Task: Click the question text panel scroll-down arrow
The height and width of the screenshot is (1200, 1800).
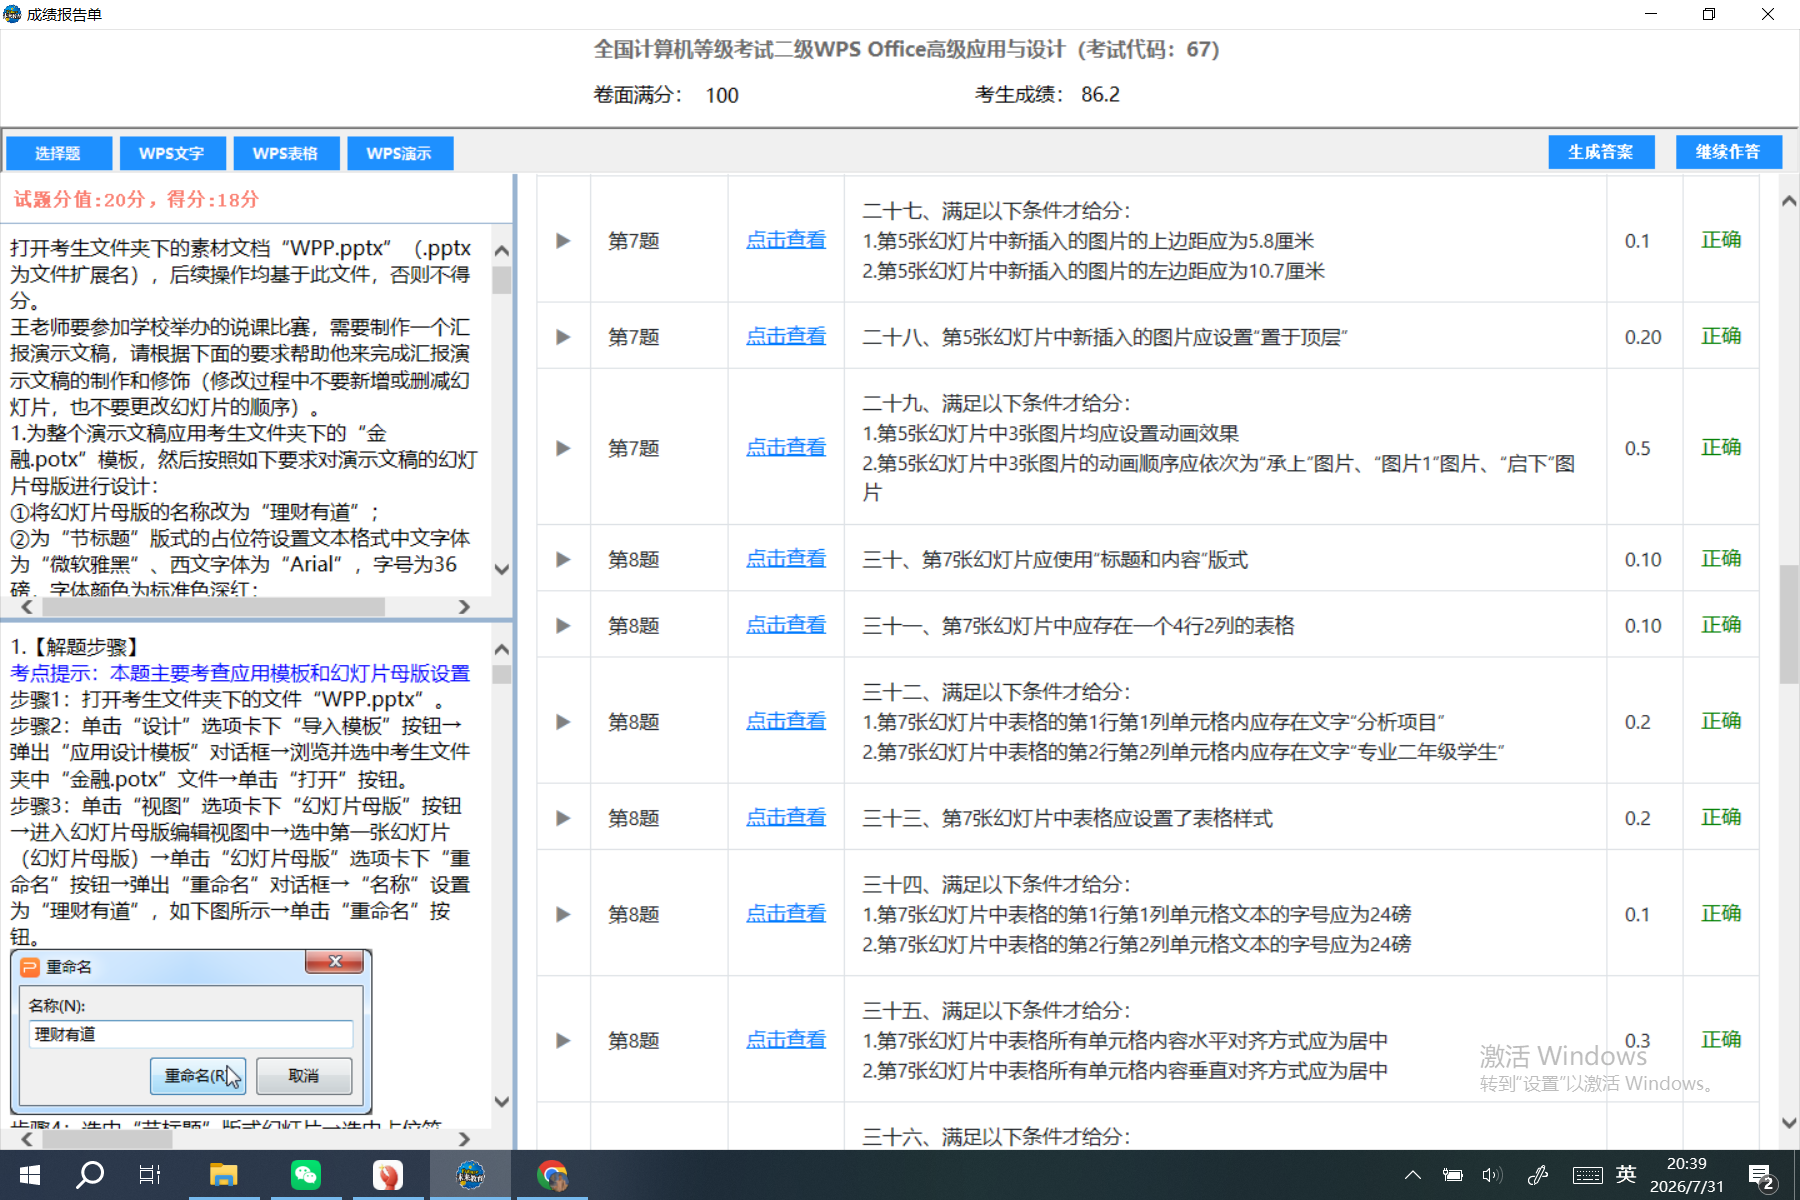Action: [x=502, y=569]
